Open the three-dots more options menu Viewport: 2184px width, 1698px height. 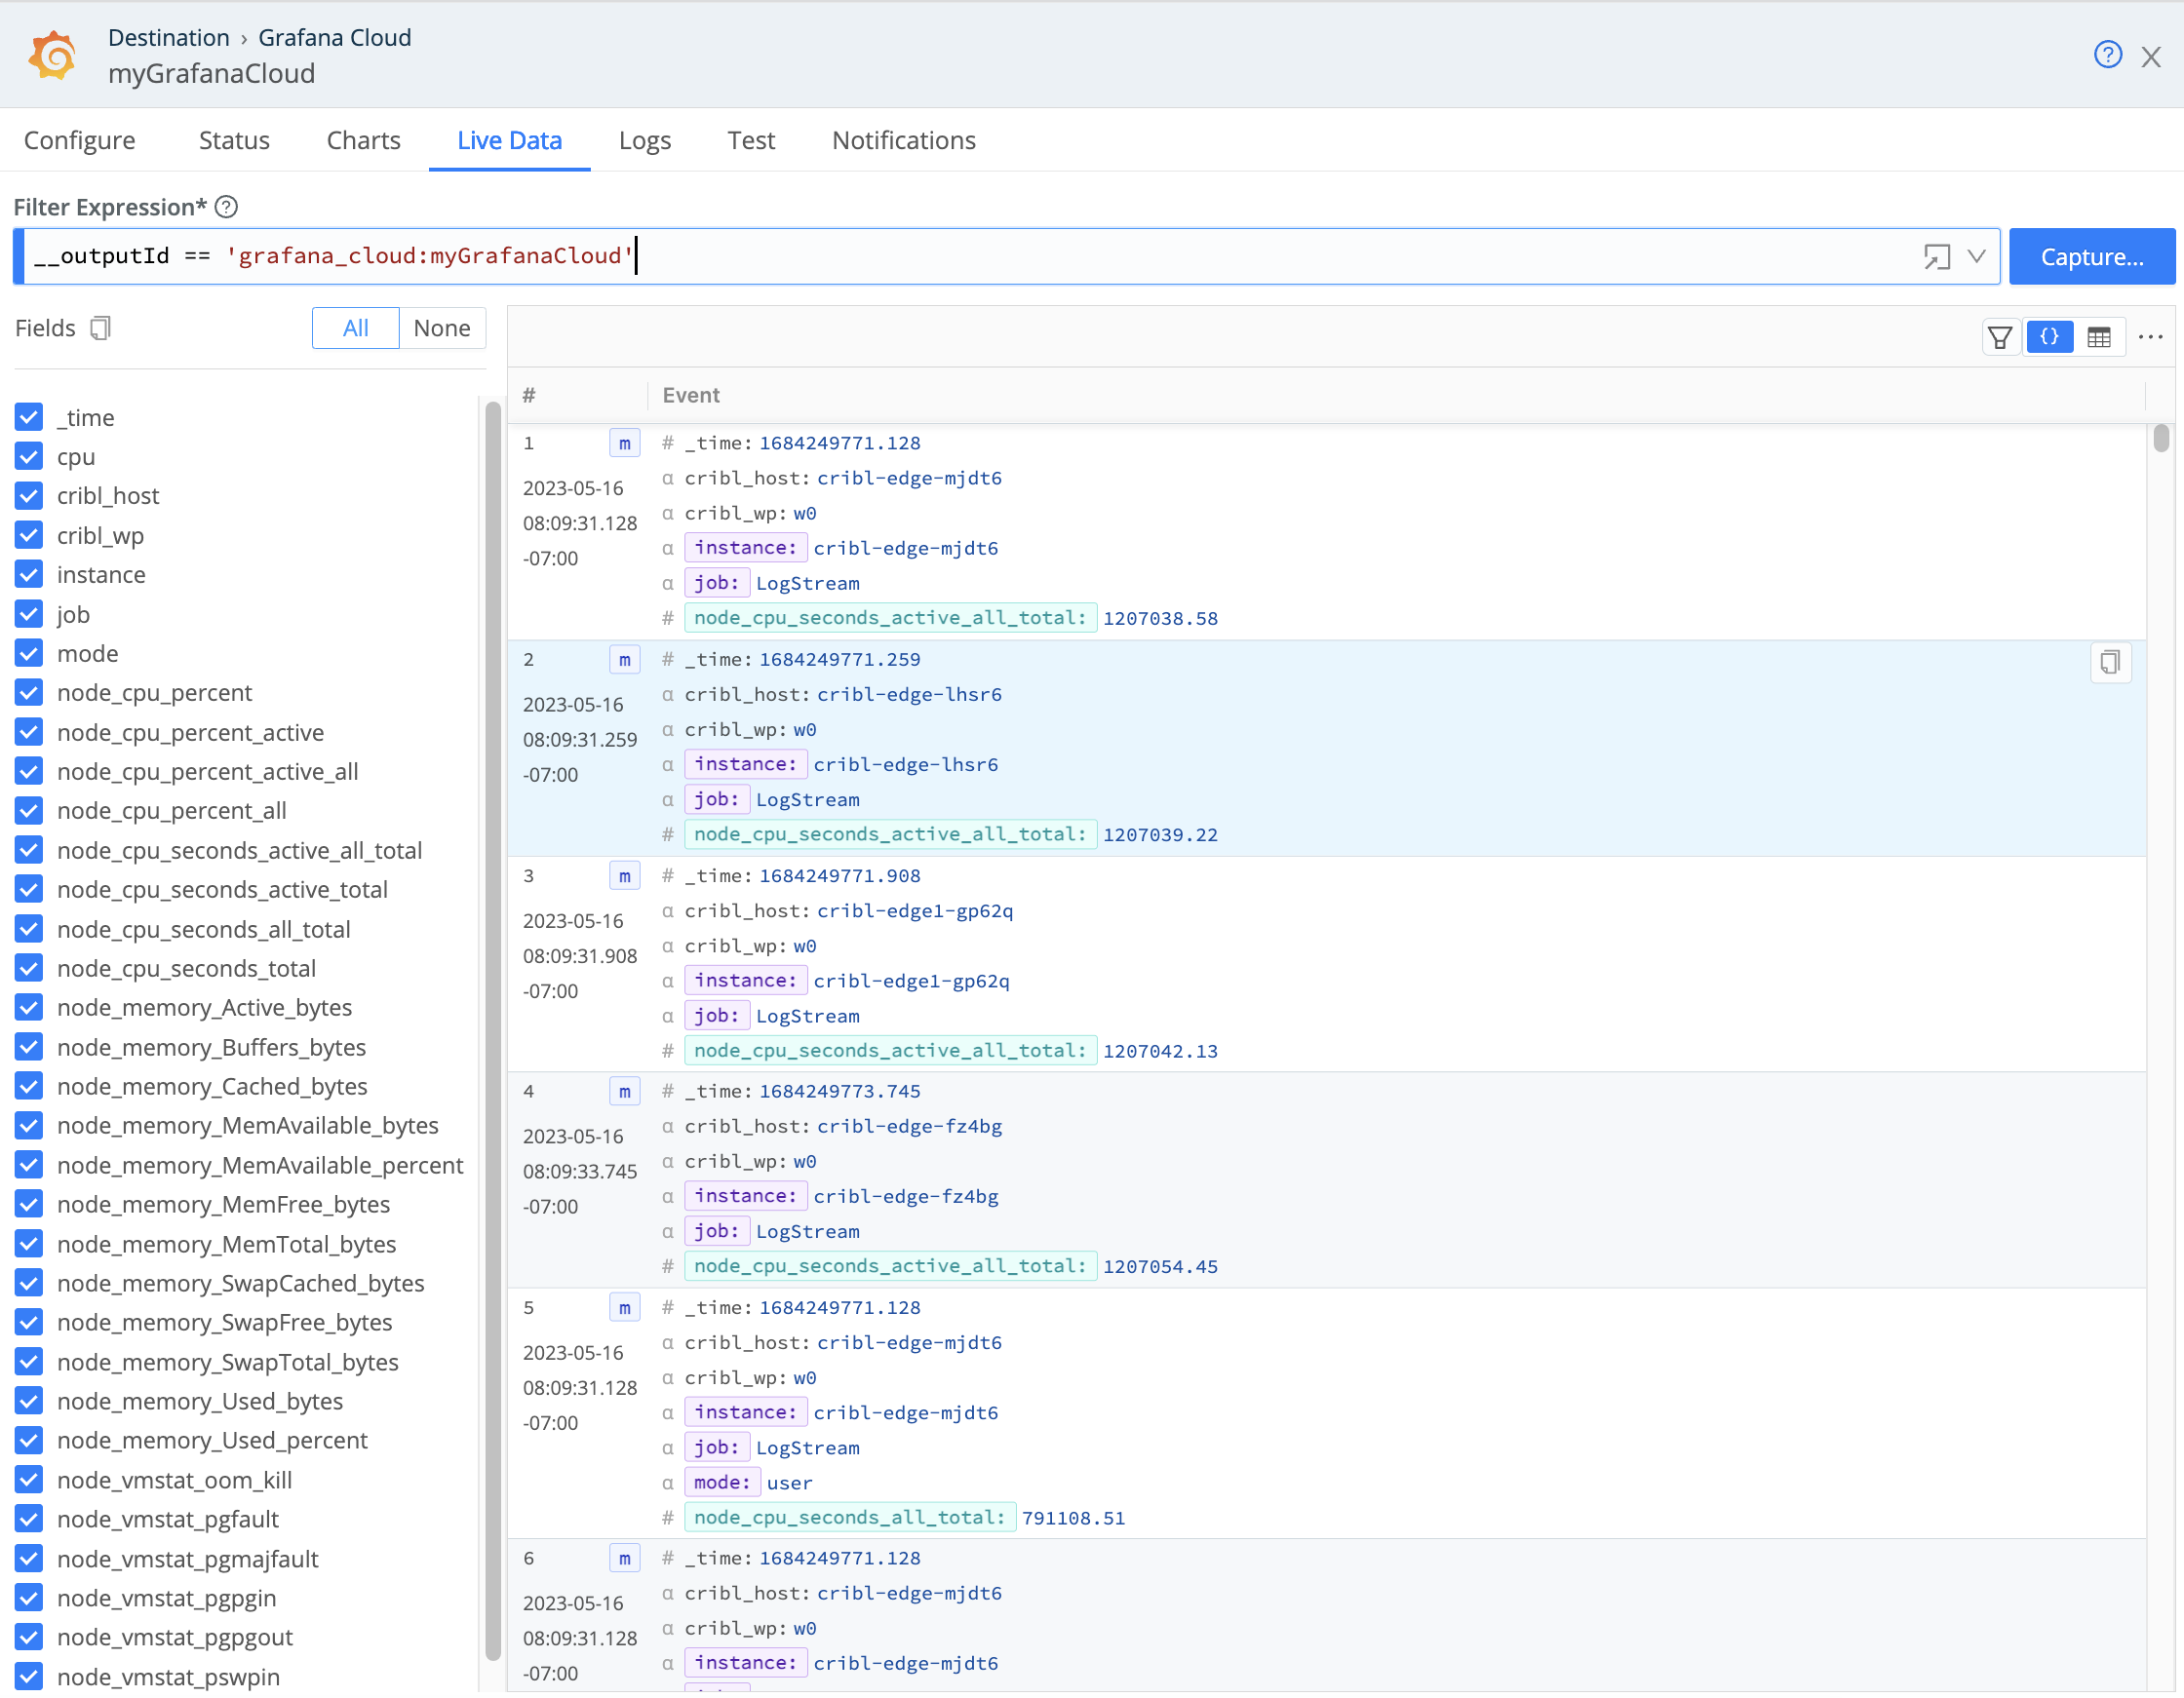2150,337
